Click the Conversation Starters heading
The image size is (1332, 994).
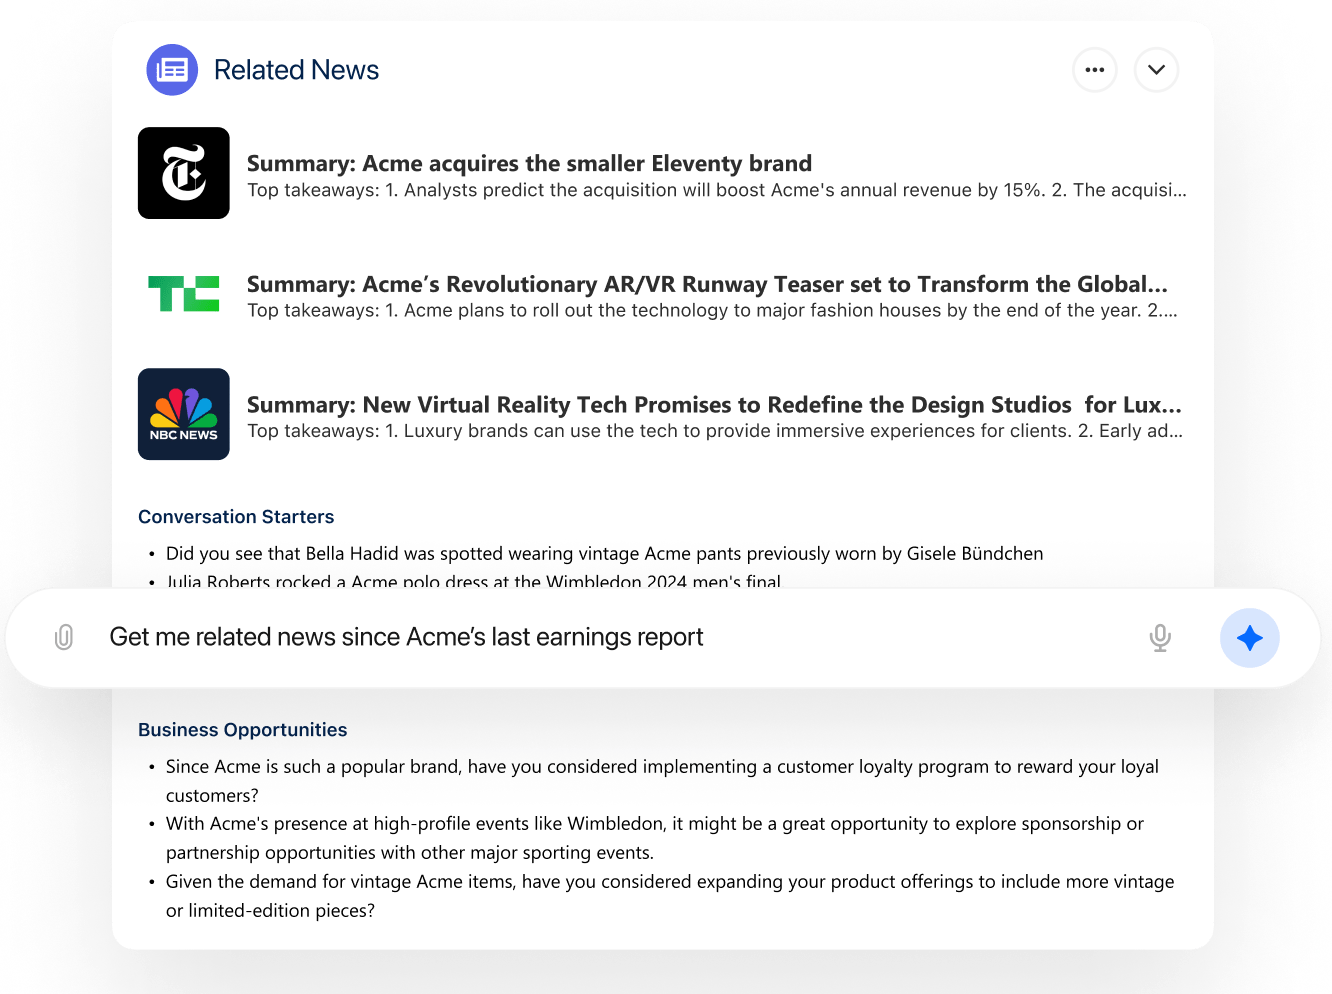[x=236, y=517]
